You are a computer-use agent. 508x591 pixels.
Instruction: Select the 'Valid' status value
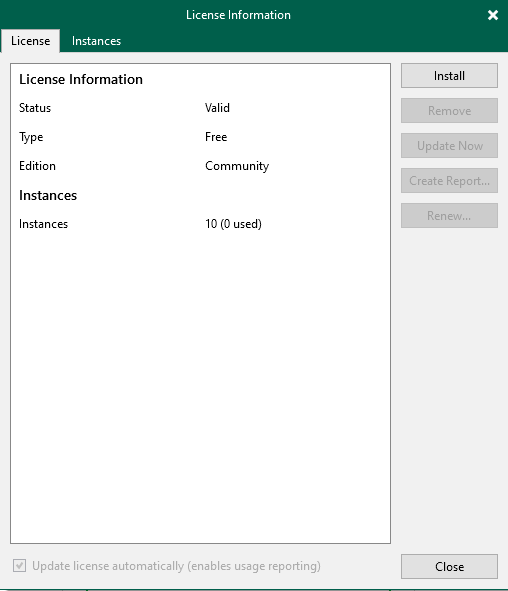[x=217, y=108]
